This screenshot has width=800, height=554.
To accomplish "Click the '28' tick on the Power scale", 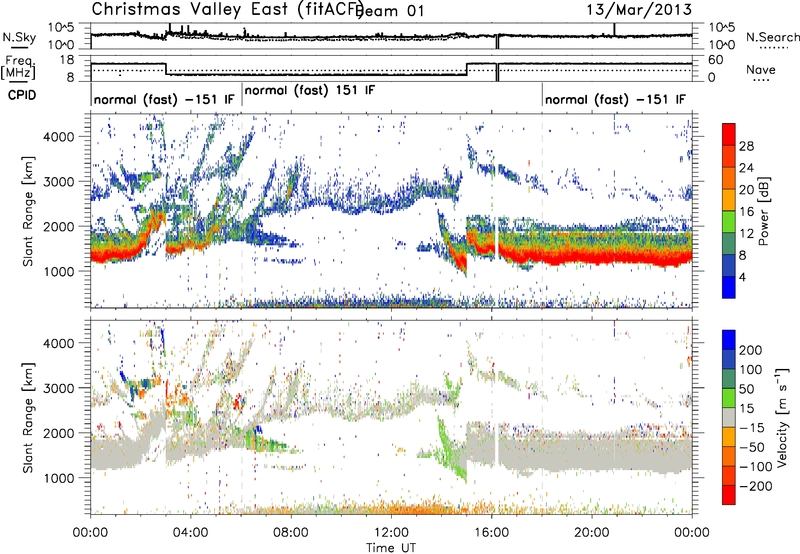I will click(746, 146).
